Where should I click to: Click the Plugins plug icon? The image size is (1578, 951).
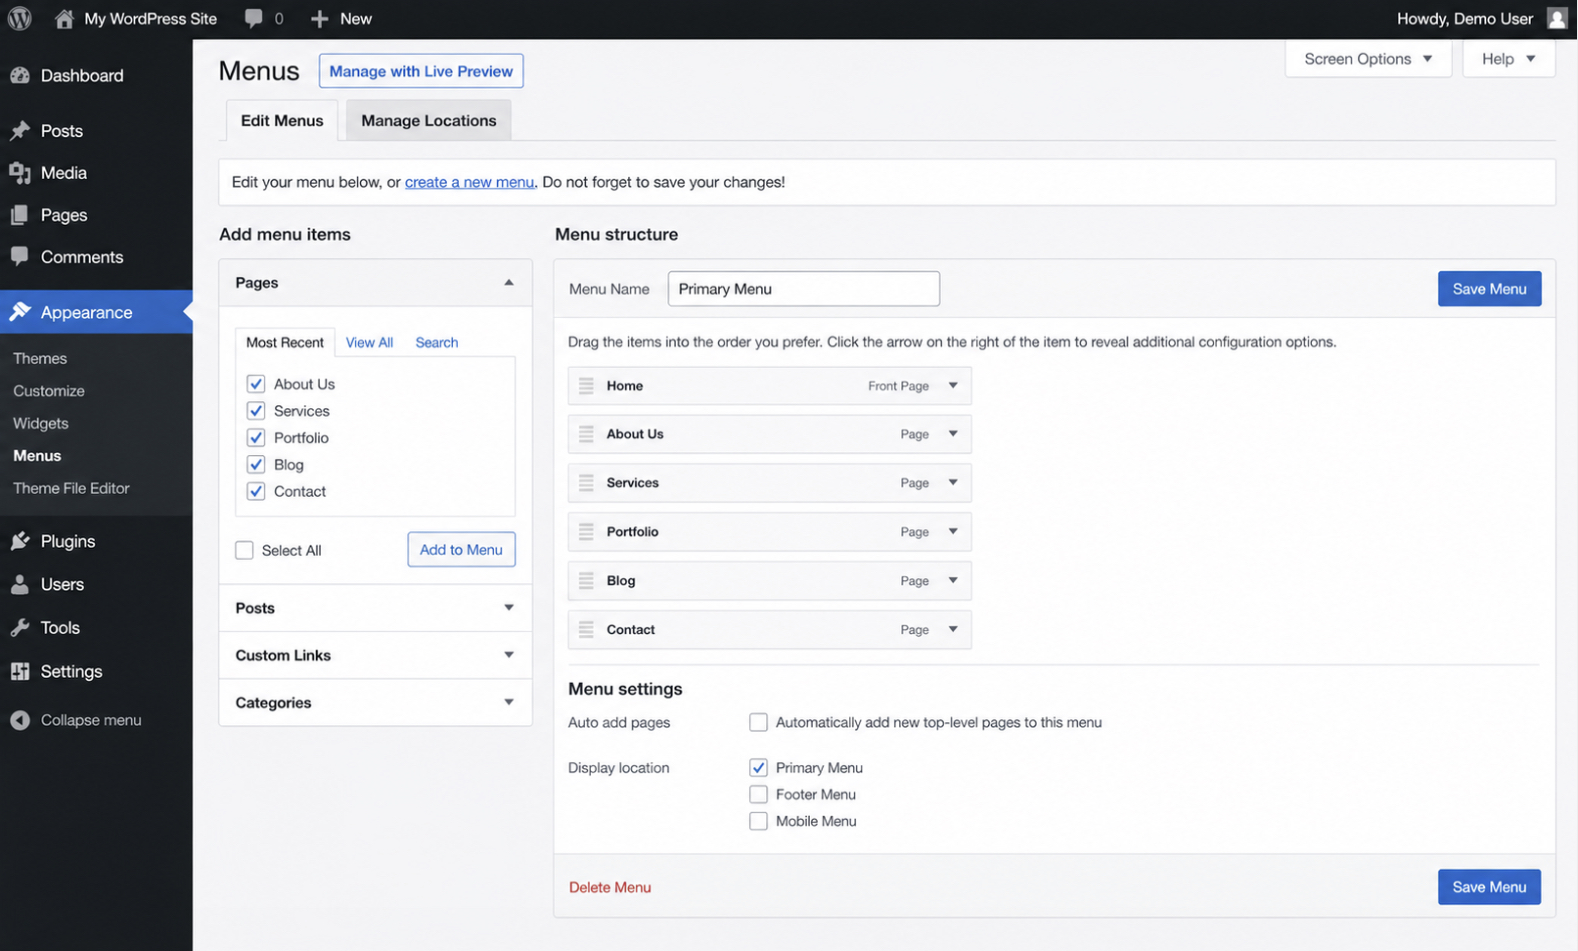20,541
